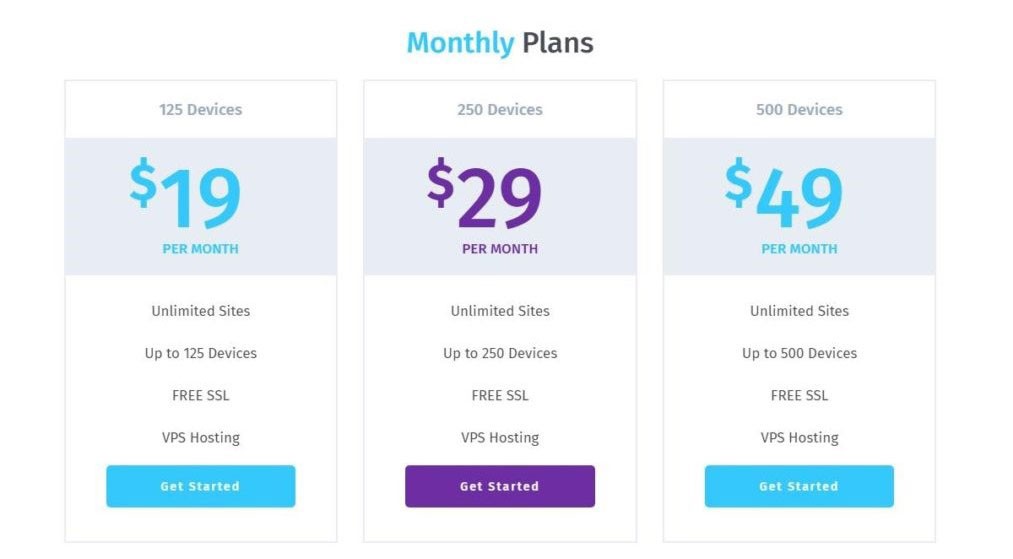Screen dimensions: 1013x559
Task: Click PER MONTH under the $49 price
Action: (799, 249)
